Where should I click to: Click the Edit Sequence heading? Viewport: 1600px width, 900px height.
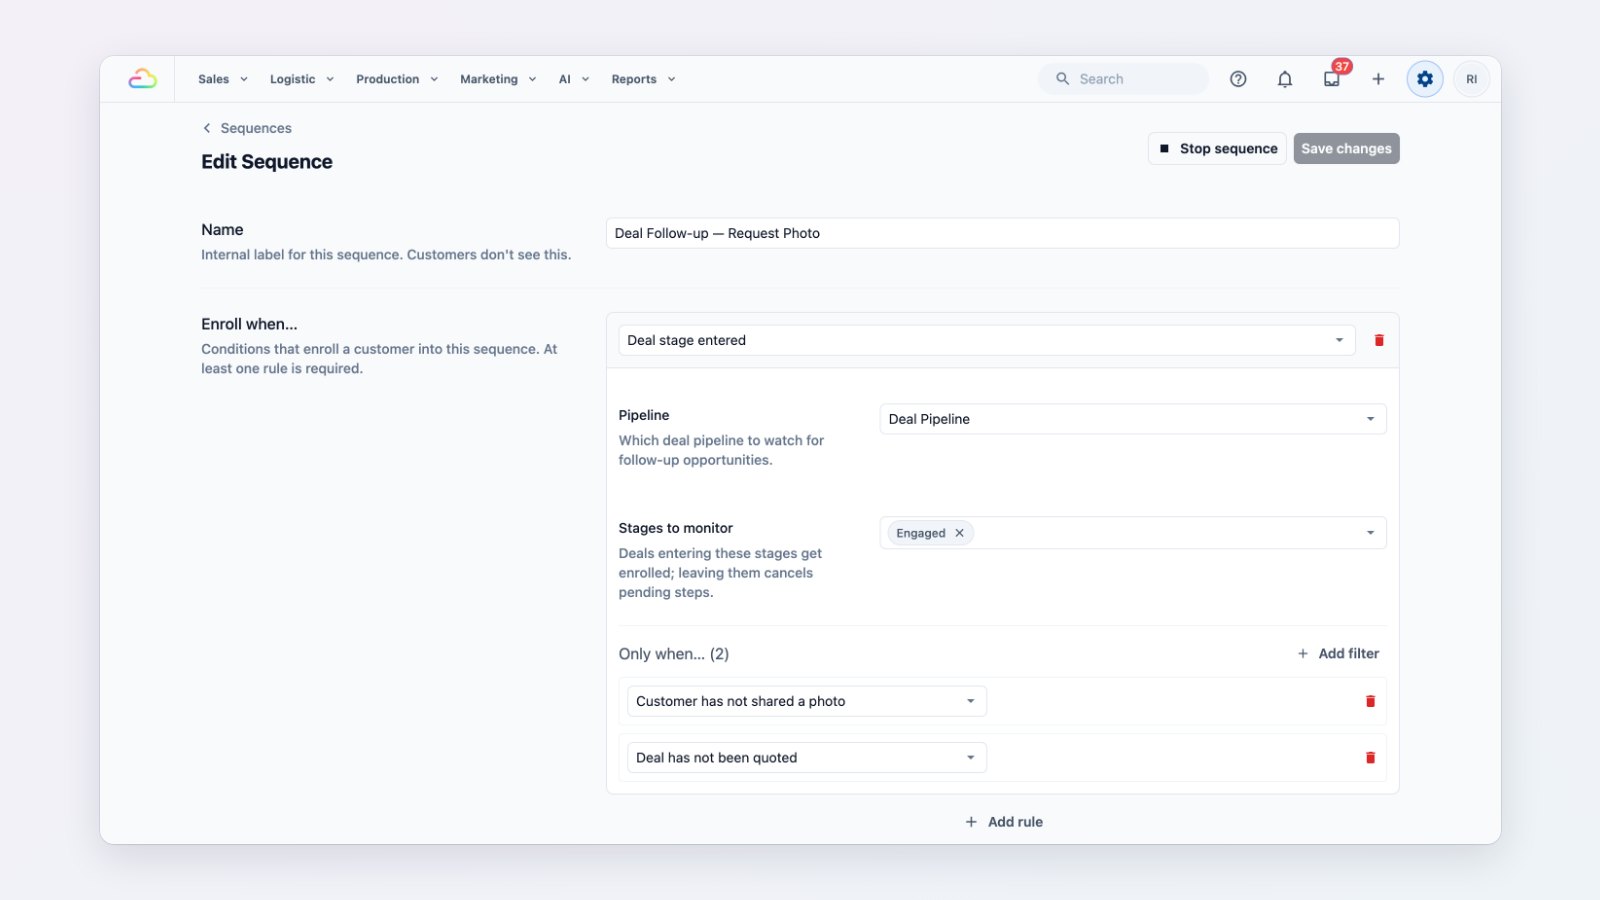tap(267, 162)
